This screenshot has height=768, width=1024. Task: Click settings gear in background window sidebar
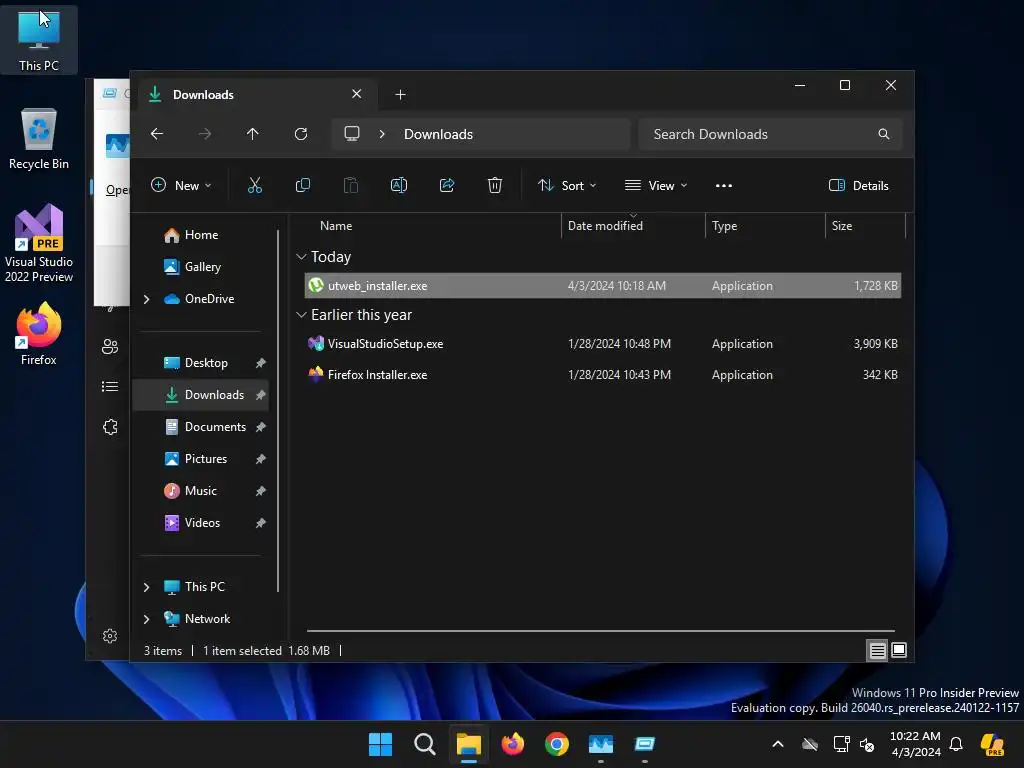click(110, 636)
